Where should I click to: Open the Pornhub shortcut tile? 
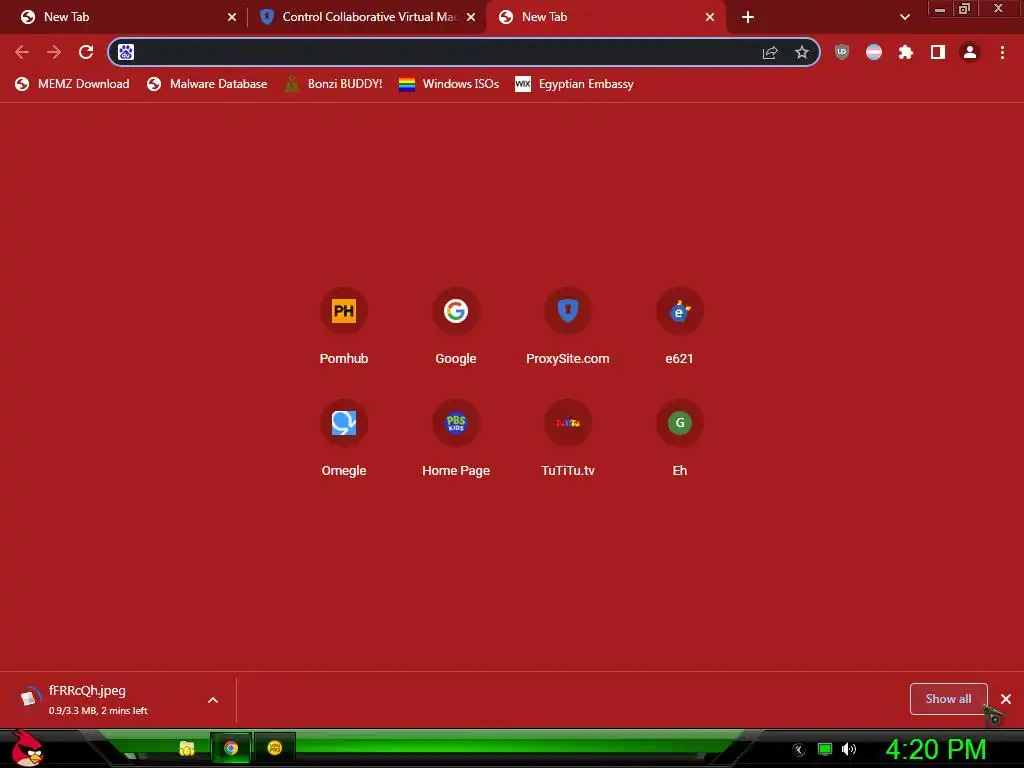pos(344,327)
